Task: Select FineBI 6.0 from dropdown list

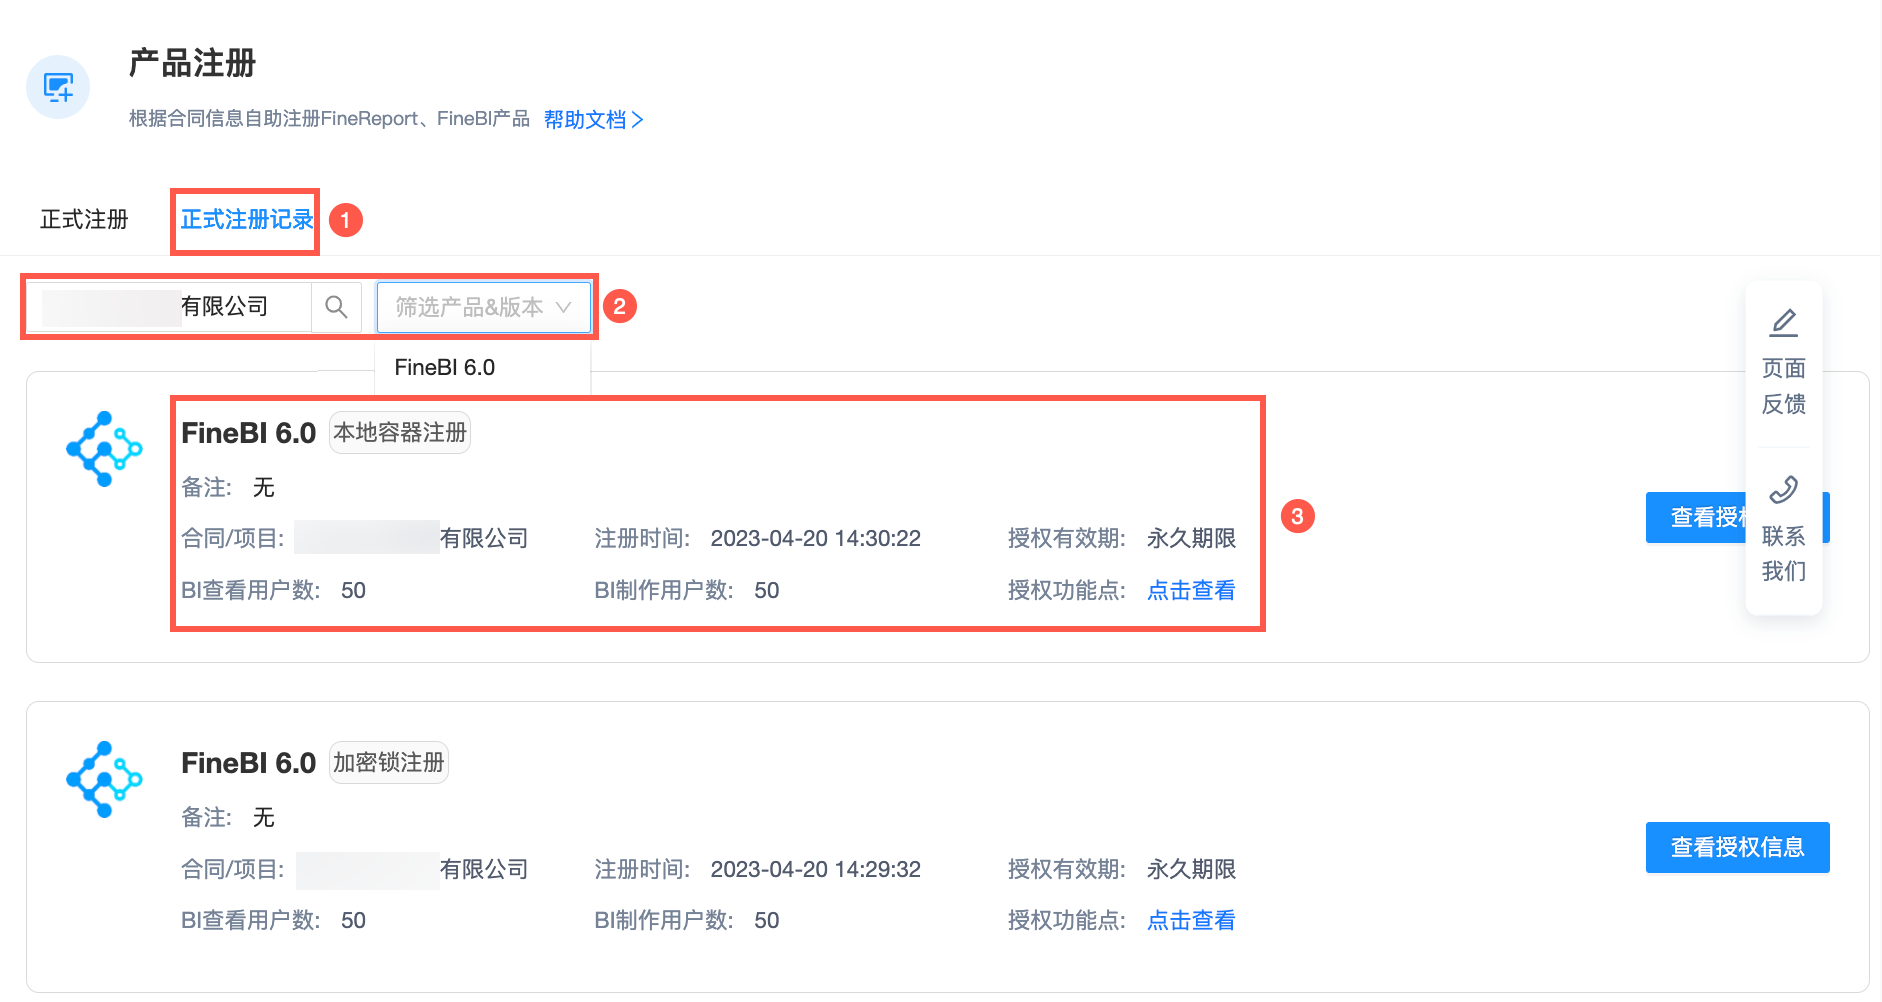Action: [x=445, y=368]
